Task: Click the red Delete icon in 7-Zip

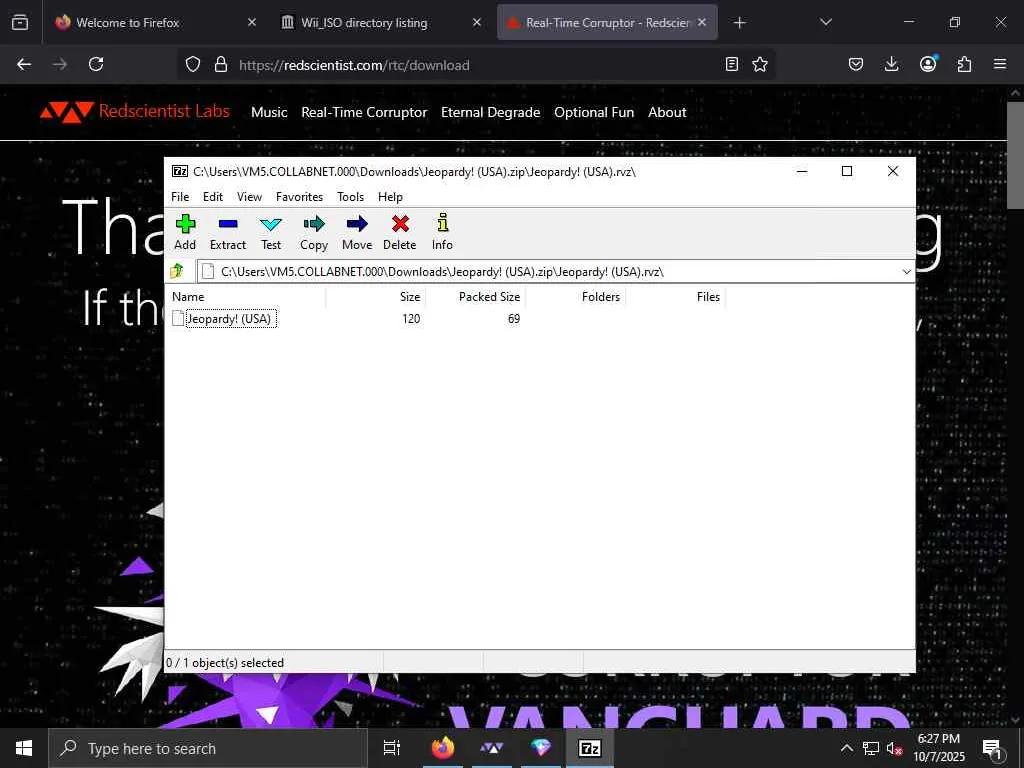Action: pos(400,232)
